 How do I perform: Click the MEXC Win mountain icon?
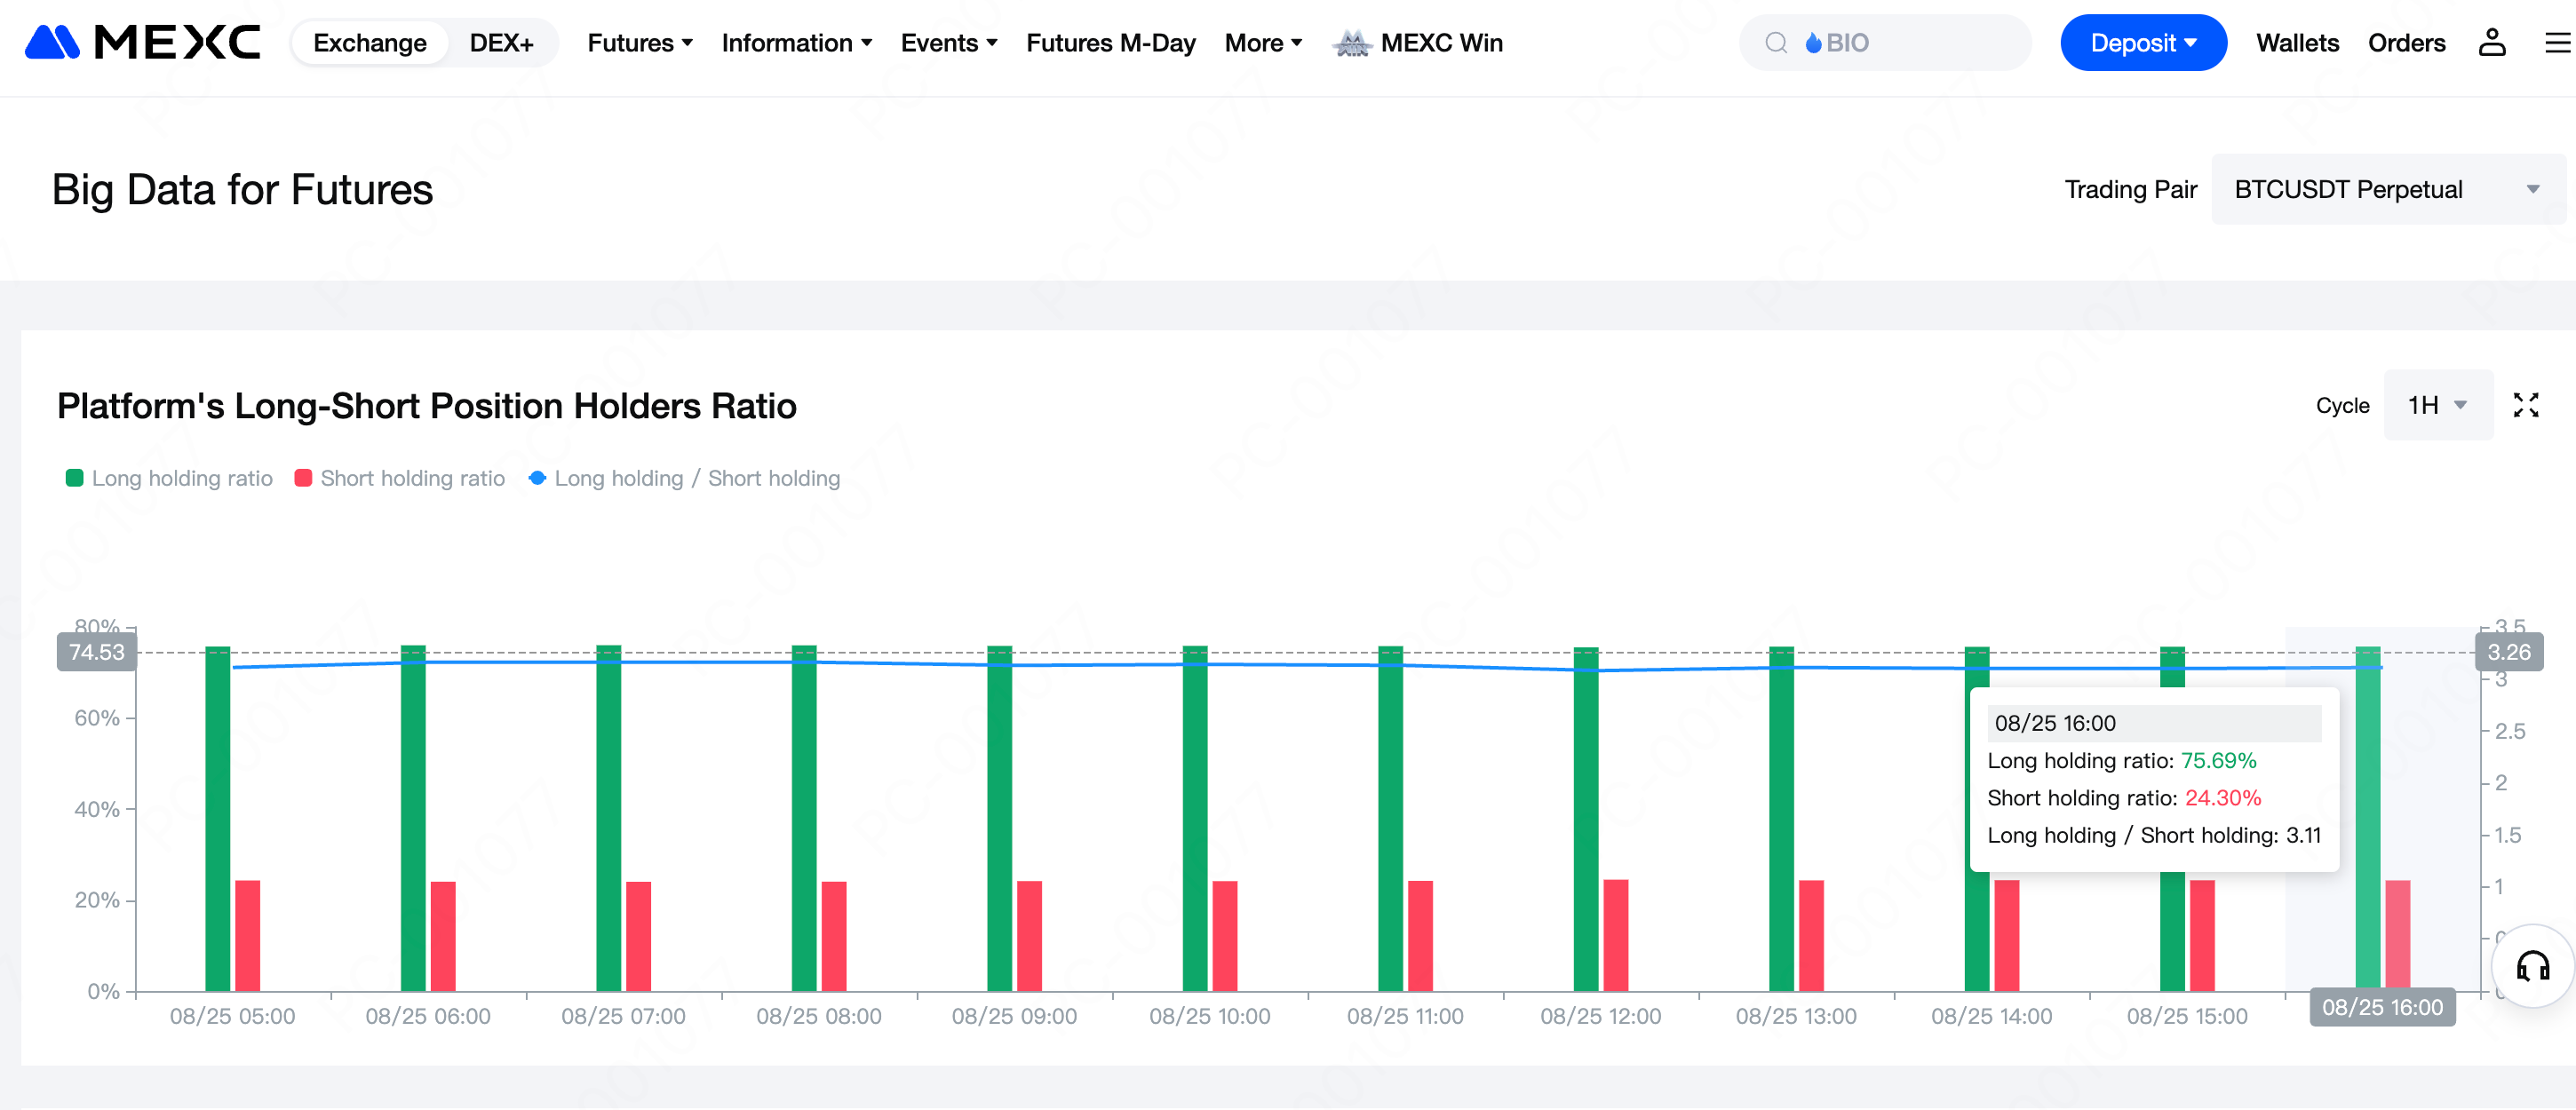pyautogui.click(x=1351, y=43)
